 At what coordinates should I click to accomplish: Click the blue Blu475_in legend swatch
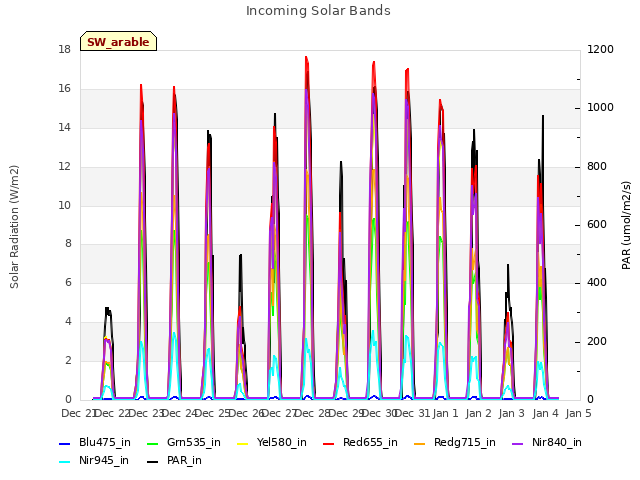click(x=65, y=444)
